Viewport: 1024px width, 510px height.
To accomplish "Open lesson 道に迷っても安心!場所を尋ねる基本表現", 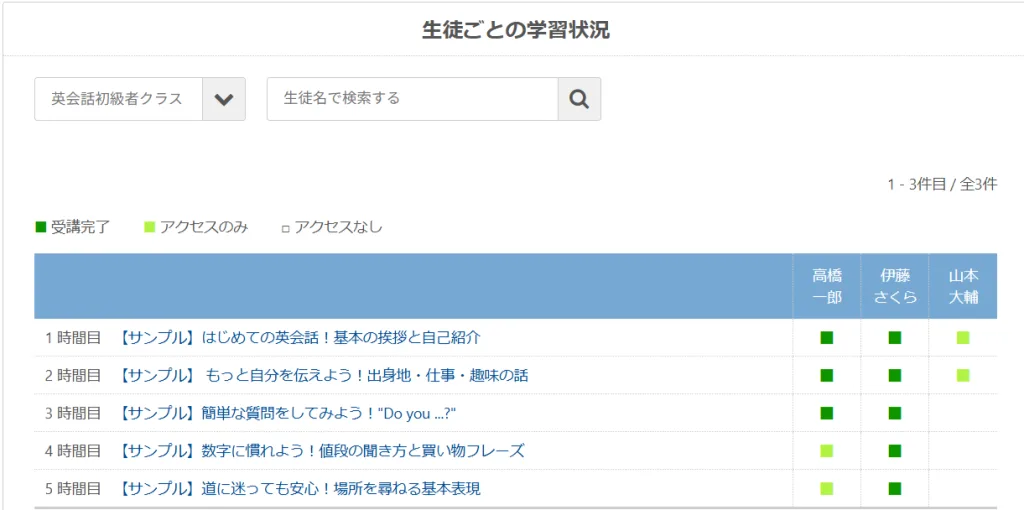I will (x=300, y=489).
